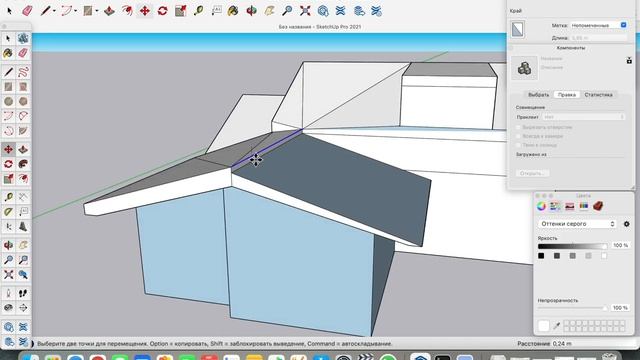
Task: Open the color sliders tab in Цвета panel
Action: point(555,206)
